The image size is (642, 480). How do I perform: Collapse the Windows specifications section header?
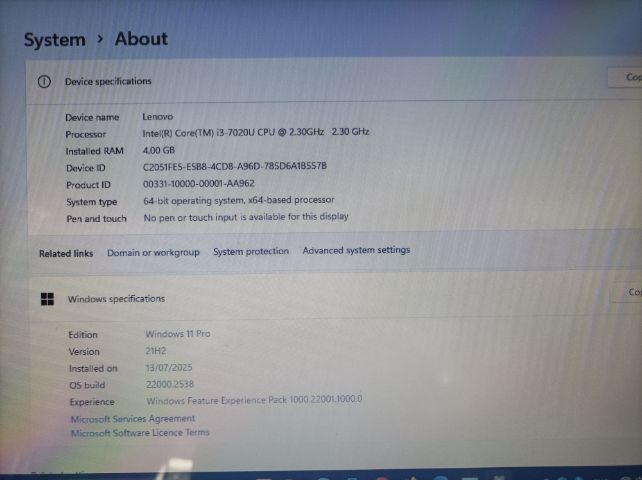pyautogui.click(x=336, y=297)
